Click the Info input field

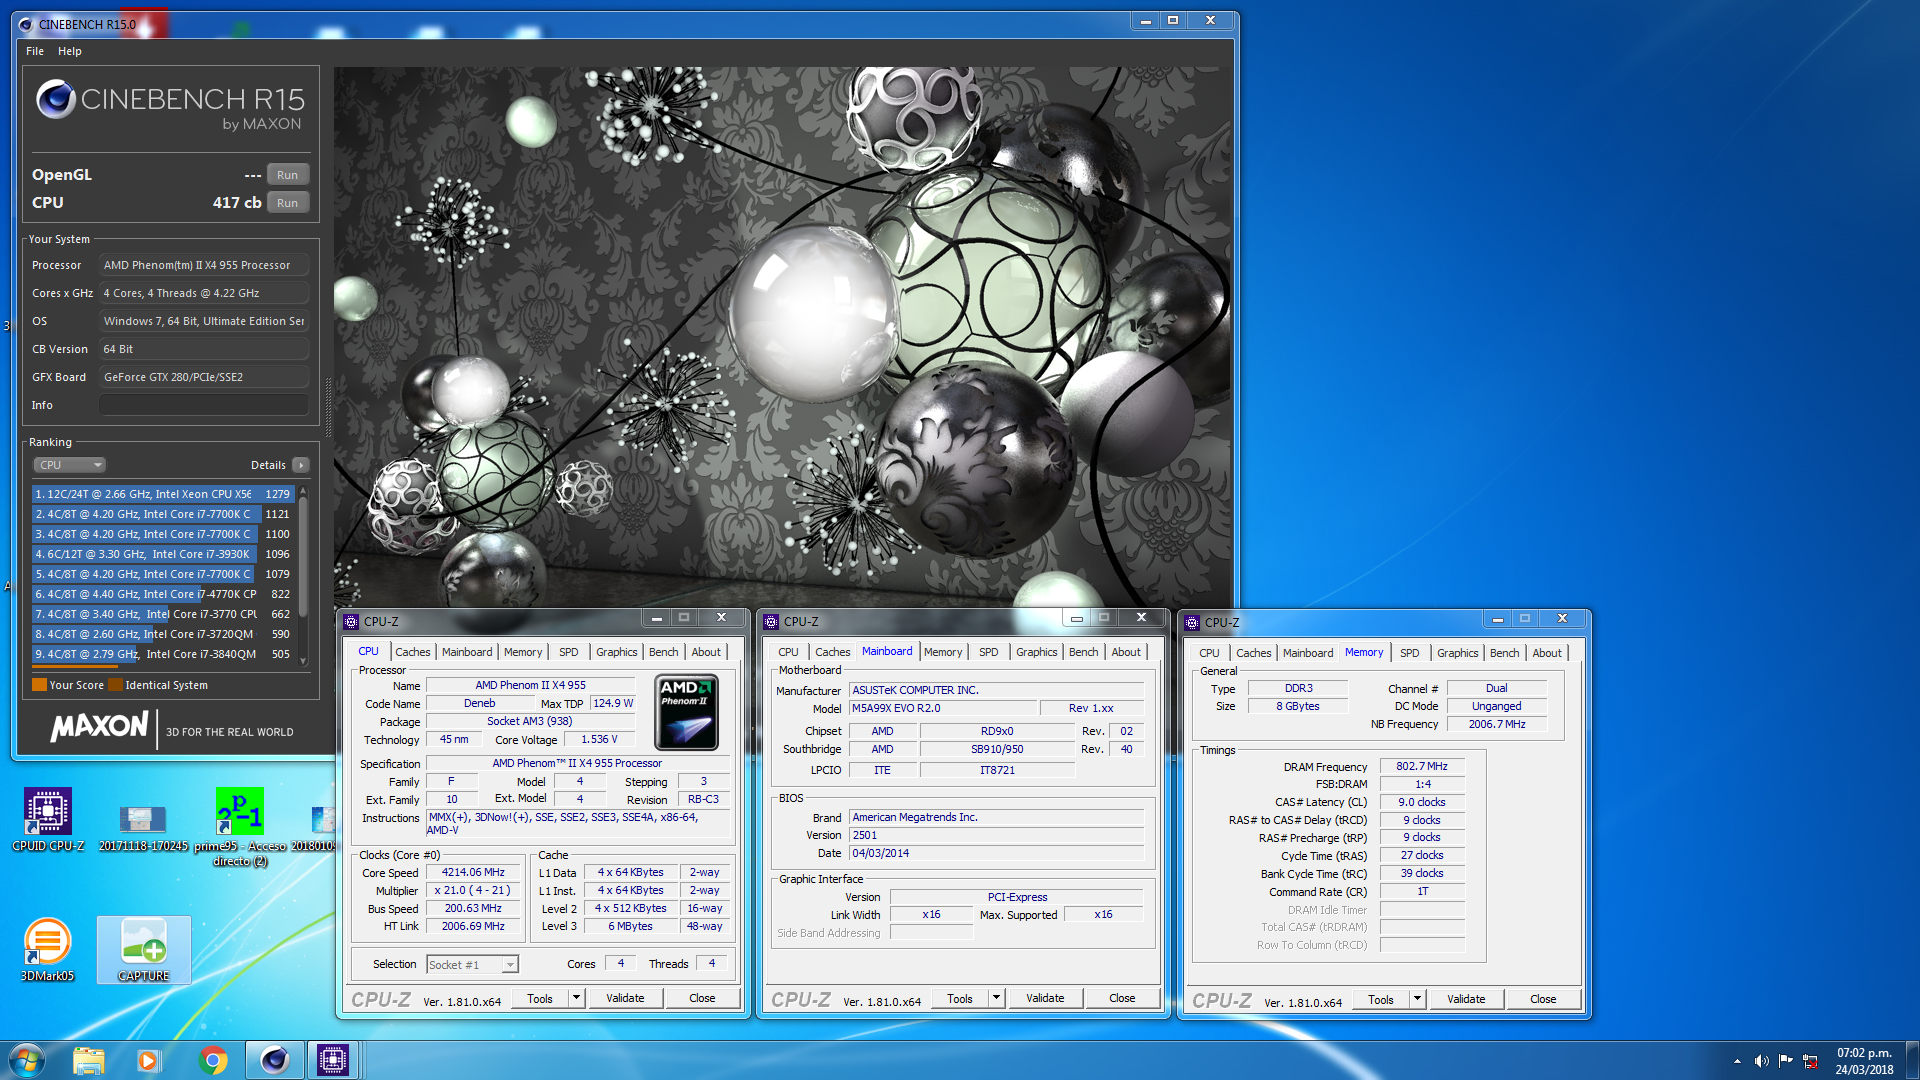203,405
